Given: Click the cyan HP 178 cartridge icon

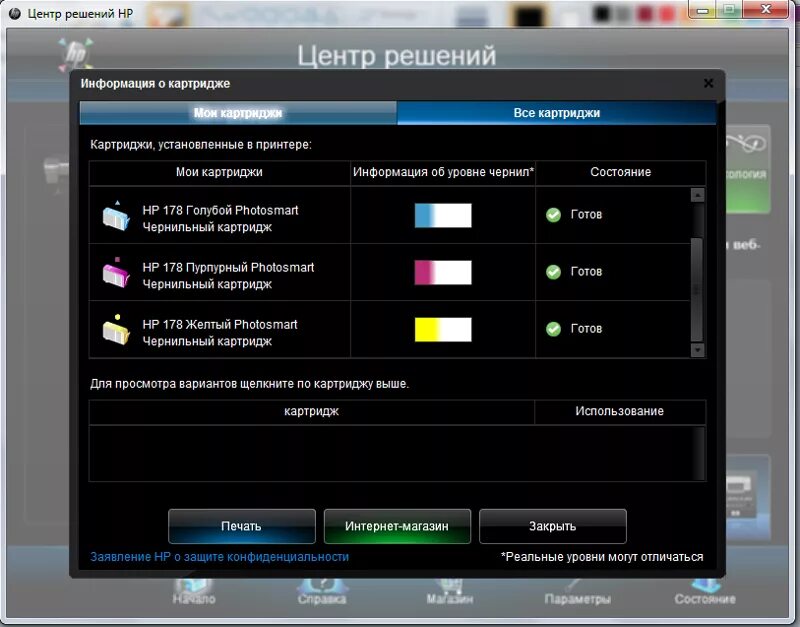Looking at the screenshot, I should [116, 216].
